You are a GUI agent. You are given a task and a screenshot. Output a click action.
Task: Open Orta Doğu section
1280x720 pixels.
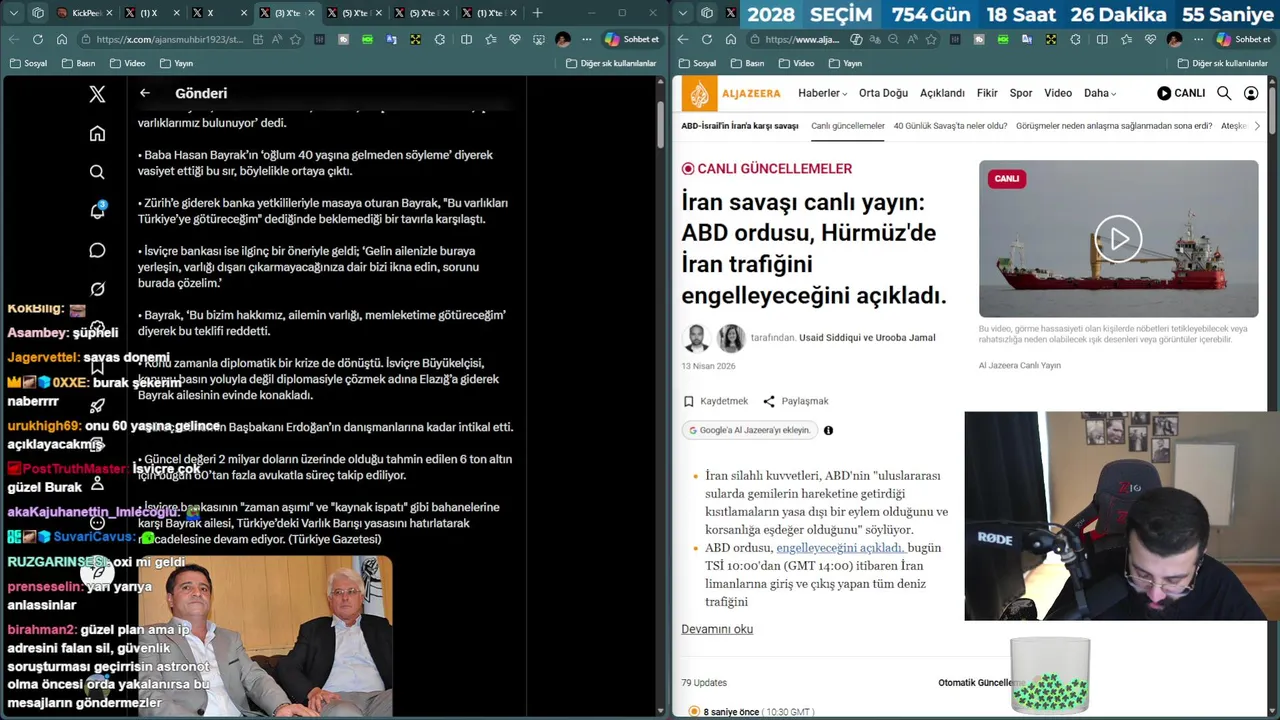click(x=883, y=93)
